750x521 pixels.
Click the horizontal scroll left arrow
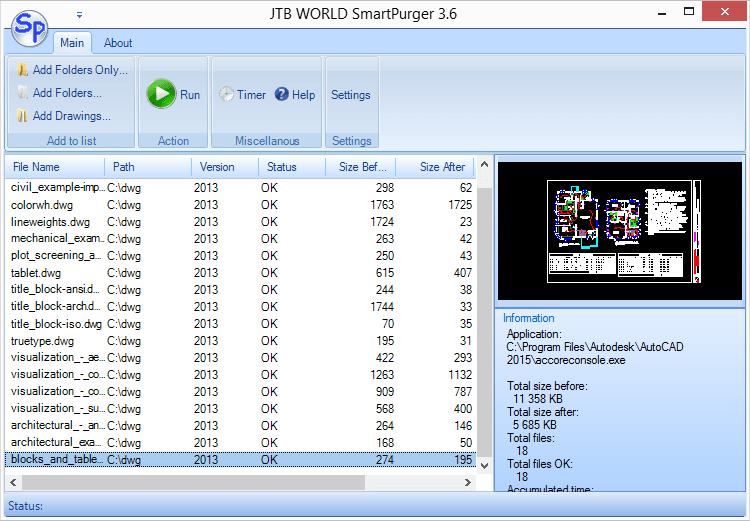(x=13, y=482)
